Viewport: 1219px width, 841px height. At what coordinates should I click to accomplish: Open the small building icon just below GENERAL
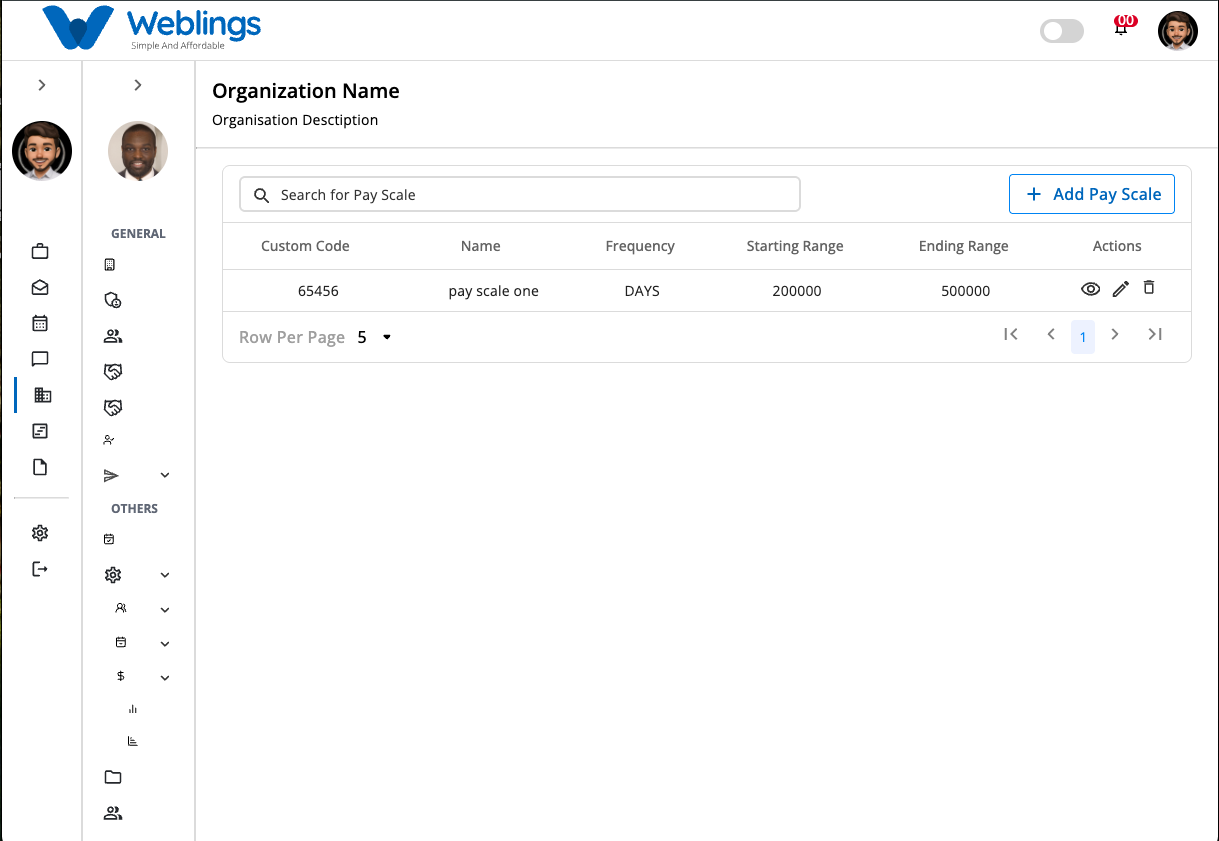pyautogui.click(x=109, y=265)
